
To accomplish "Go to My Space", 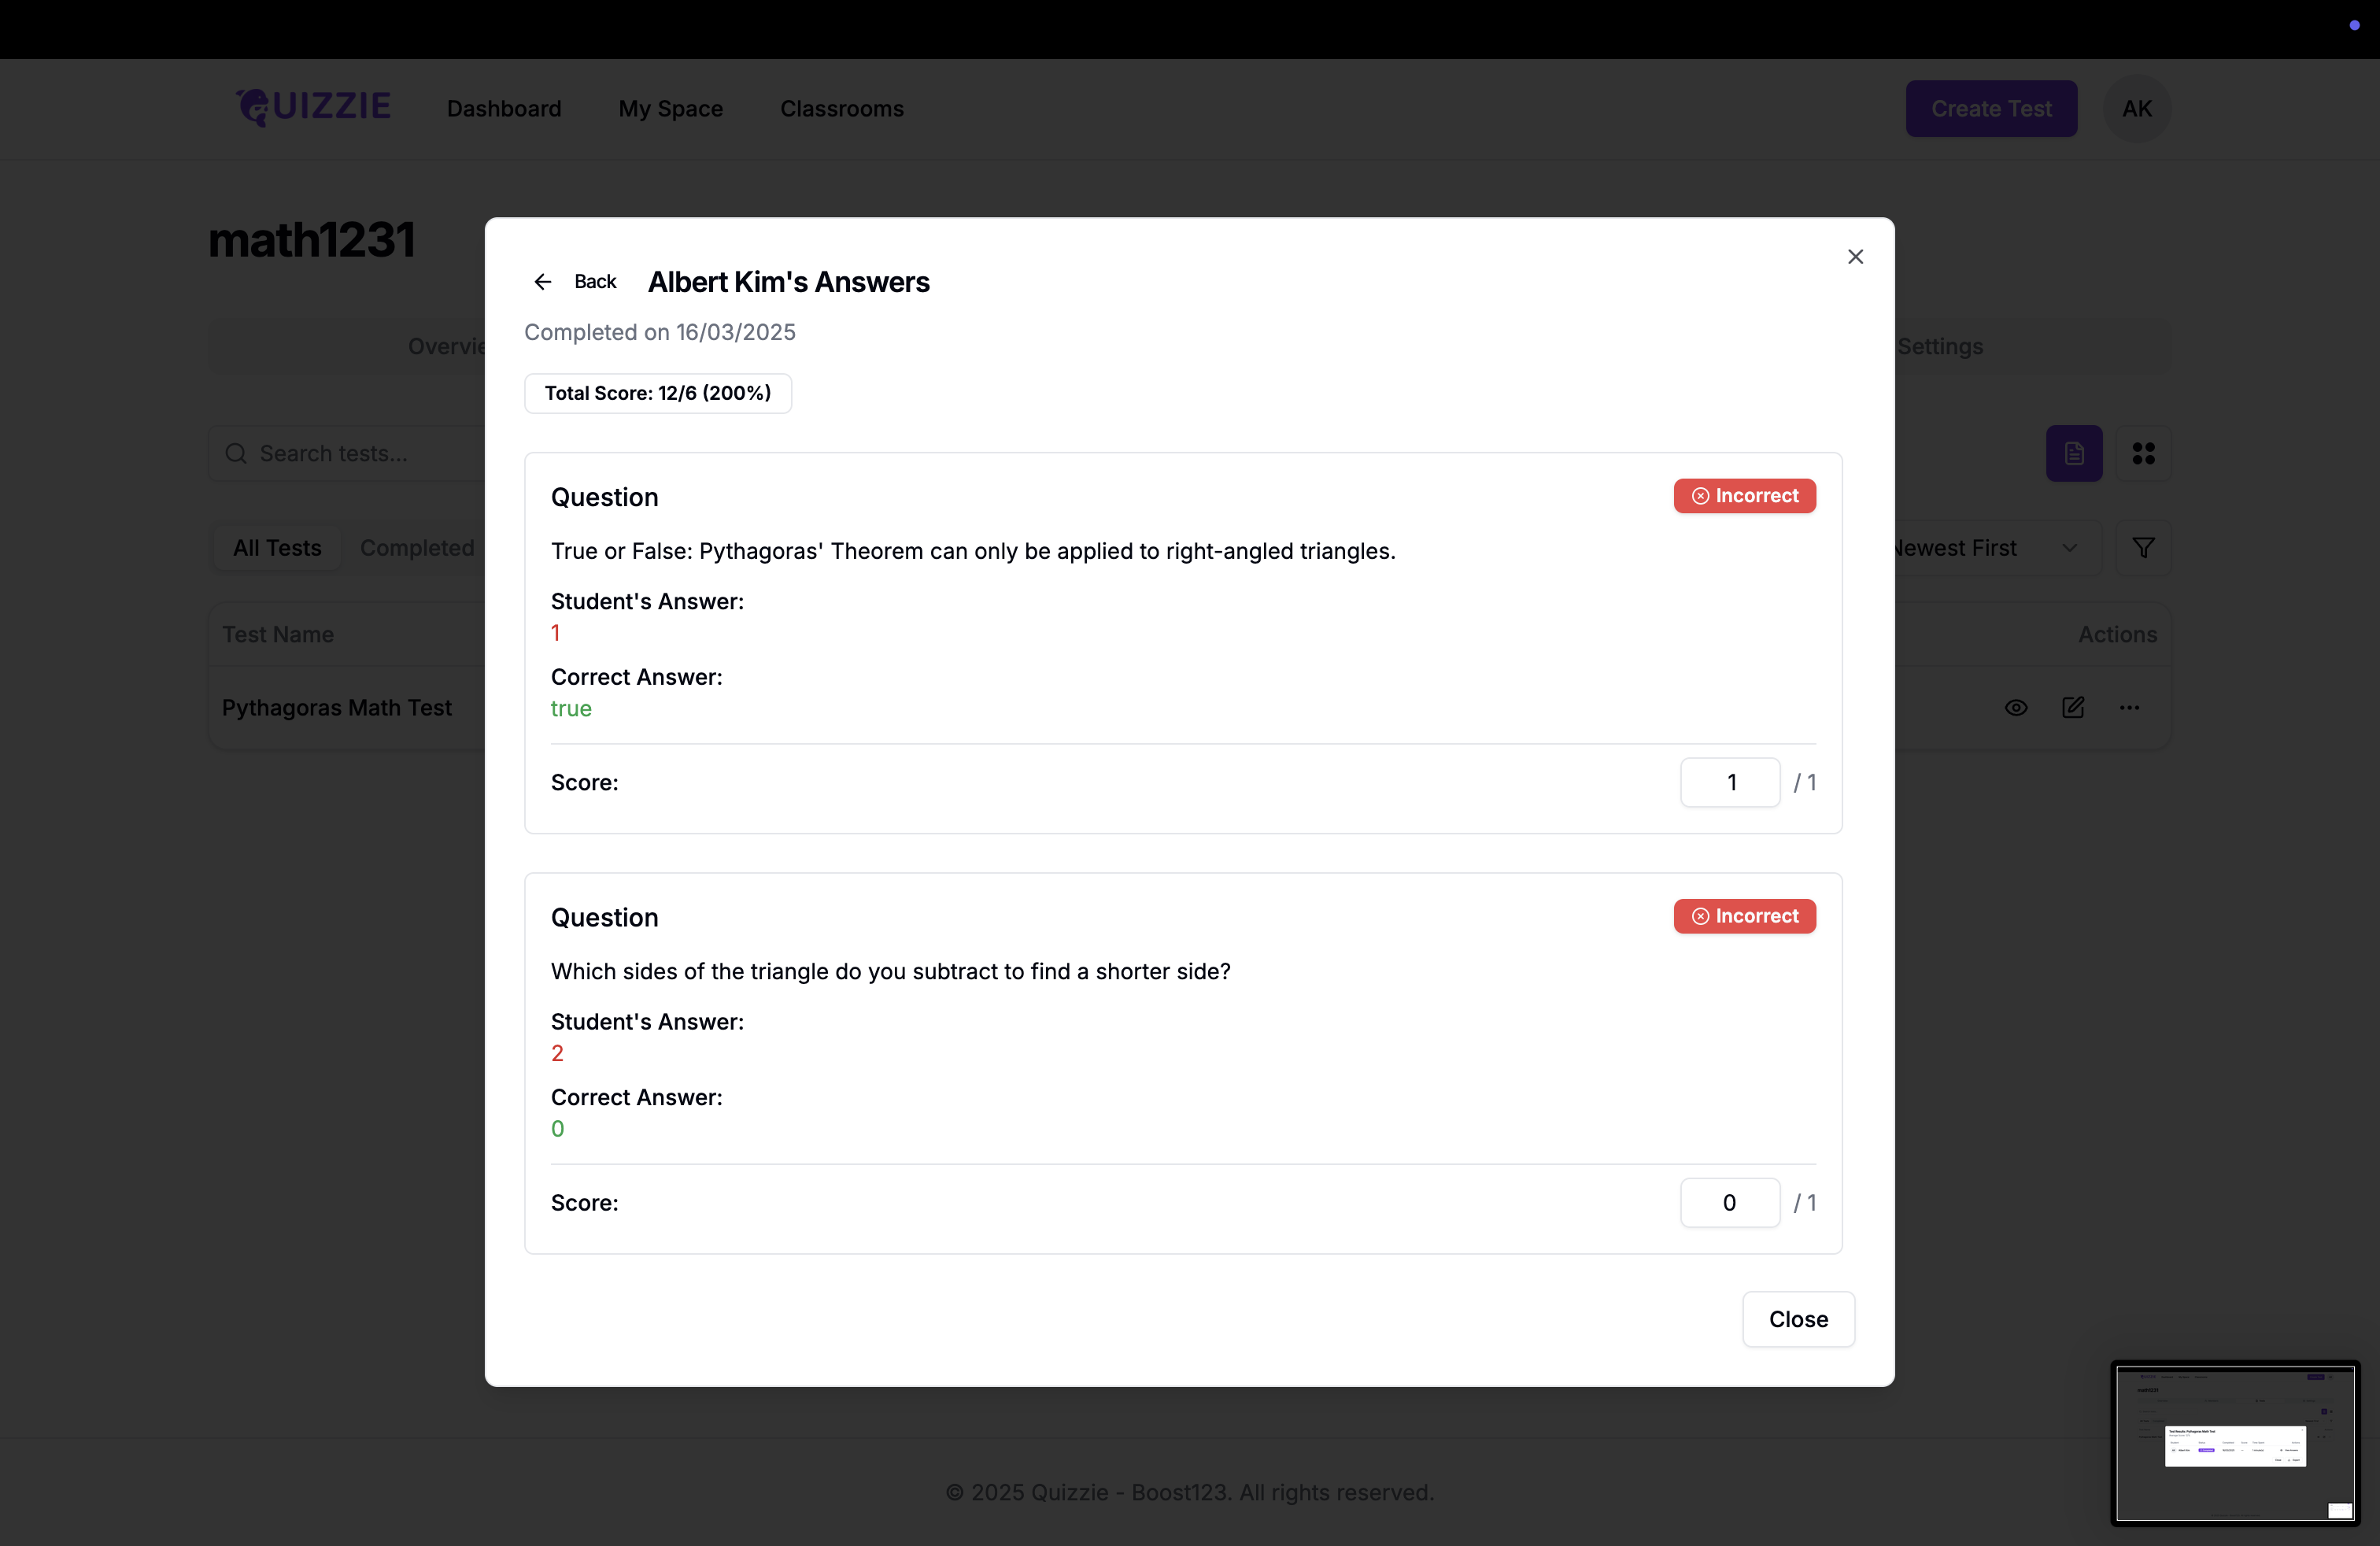I will pos(670,108).
